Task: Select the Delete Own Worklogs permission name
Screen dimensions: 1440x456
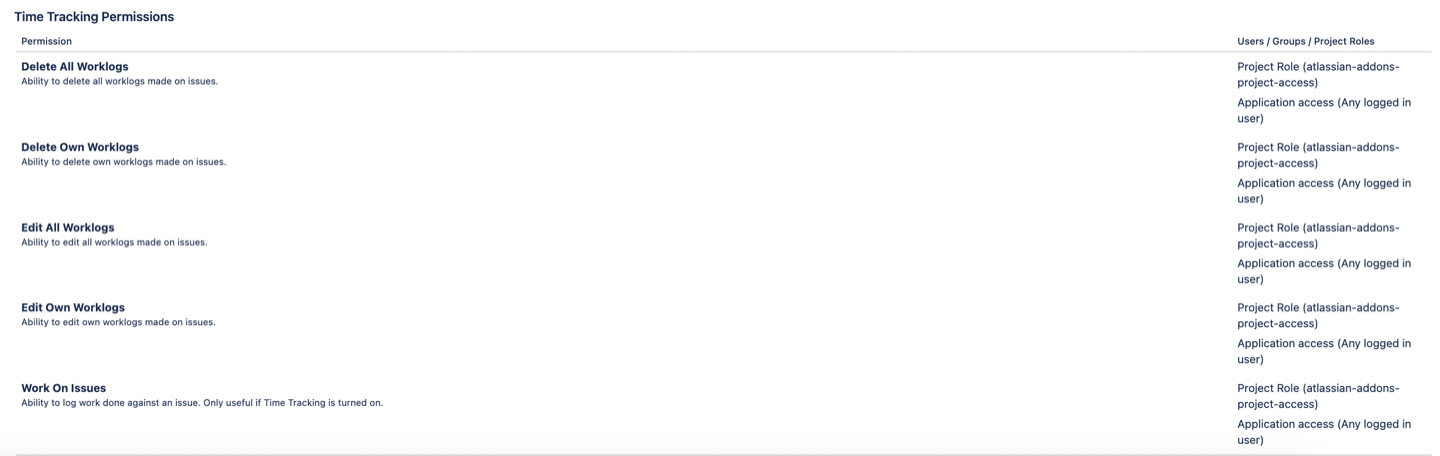Action: point(80,147)
